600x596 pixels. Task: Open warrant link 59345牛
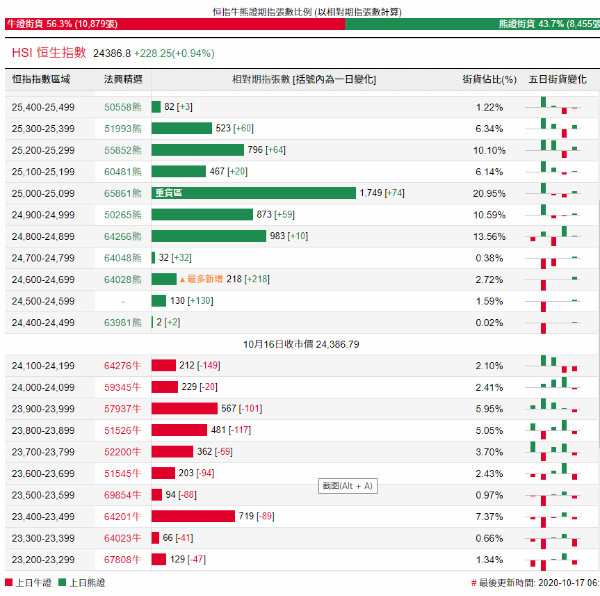[x=122, y=388]
